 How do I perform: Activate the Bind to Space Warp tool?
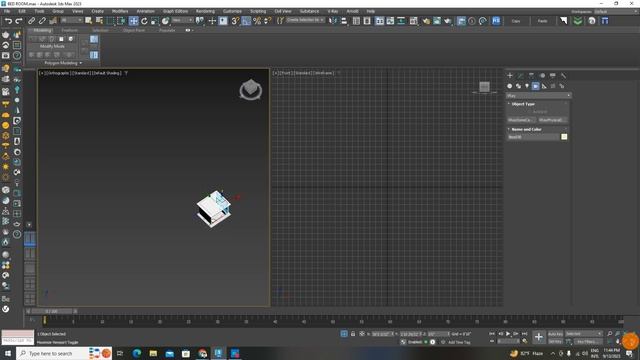[53, 21]
